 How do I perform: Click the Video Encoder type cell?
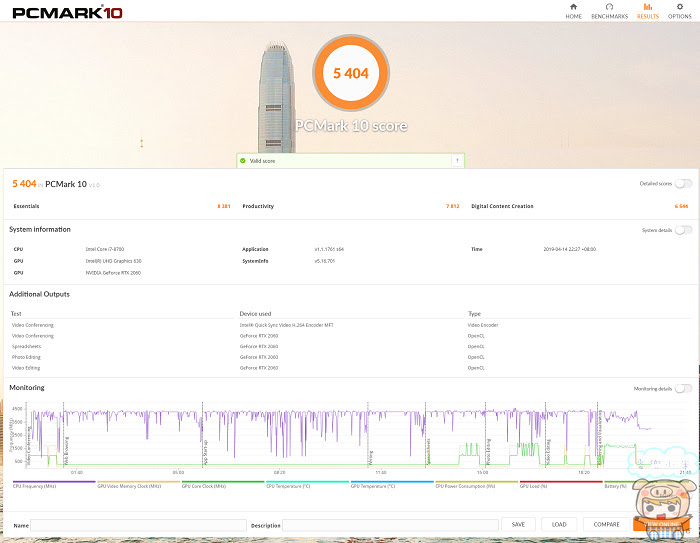coord(483,325)
